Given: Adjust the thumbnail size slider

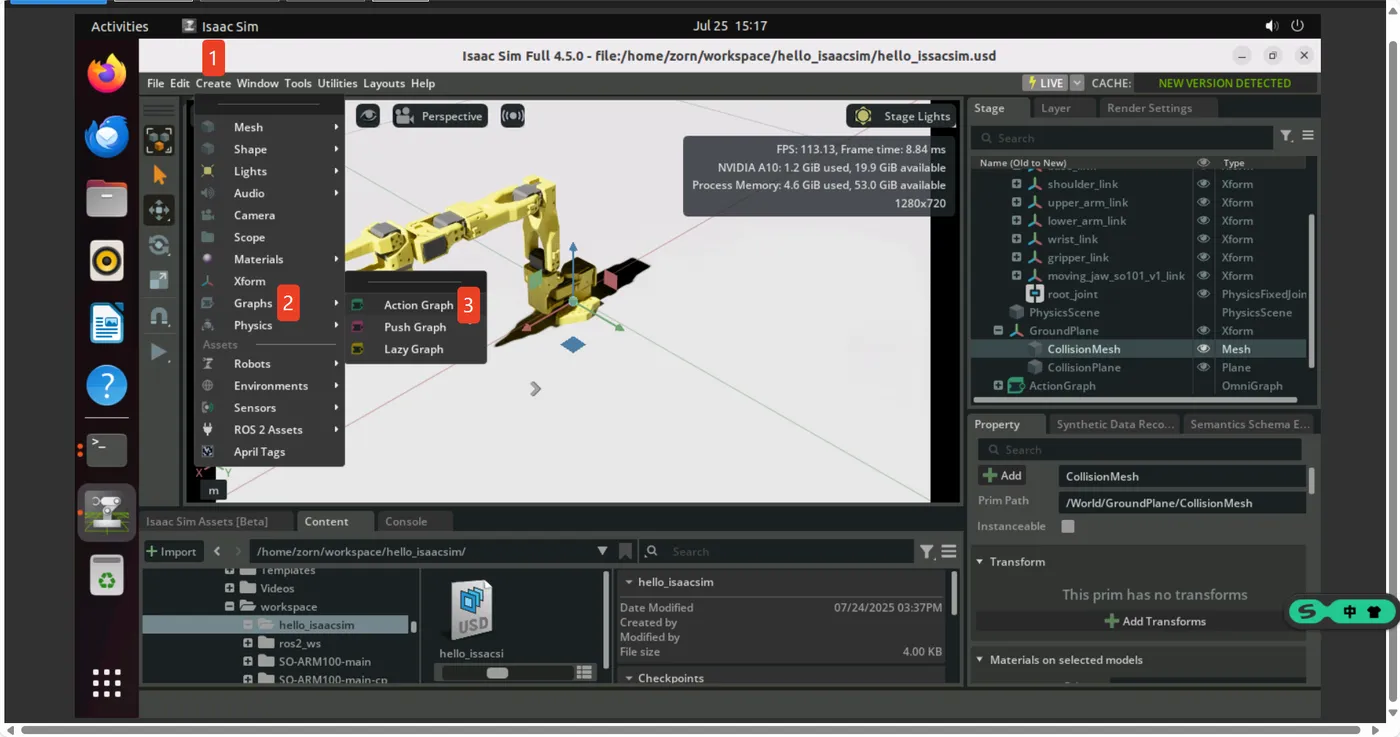Looking at the screenshot, I should 497,673.
